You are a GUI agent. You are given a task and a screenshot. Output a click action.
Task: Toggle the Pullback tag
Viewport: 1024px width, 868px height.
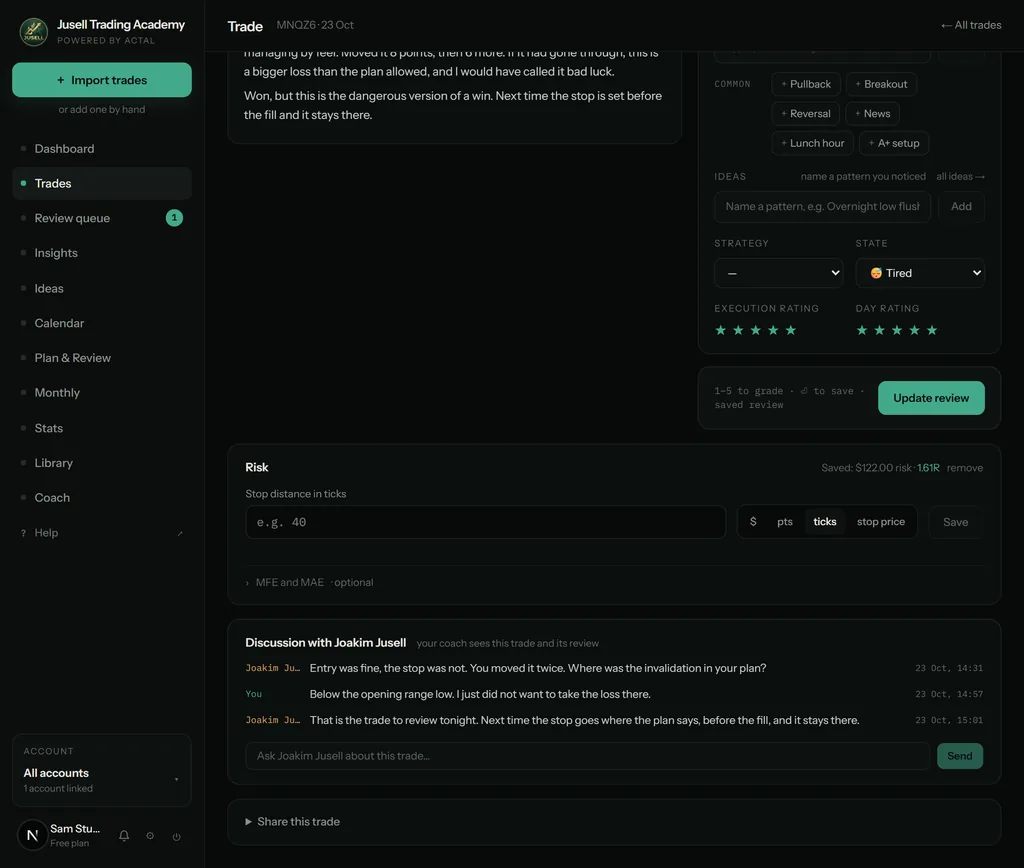[x=806, y=84]
